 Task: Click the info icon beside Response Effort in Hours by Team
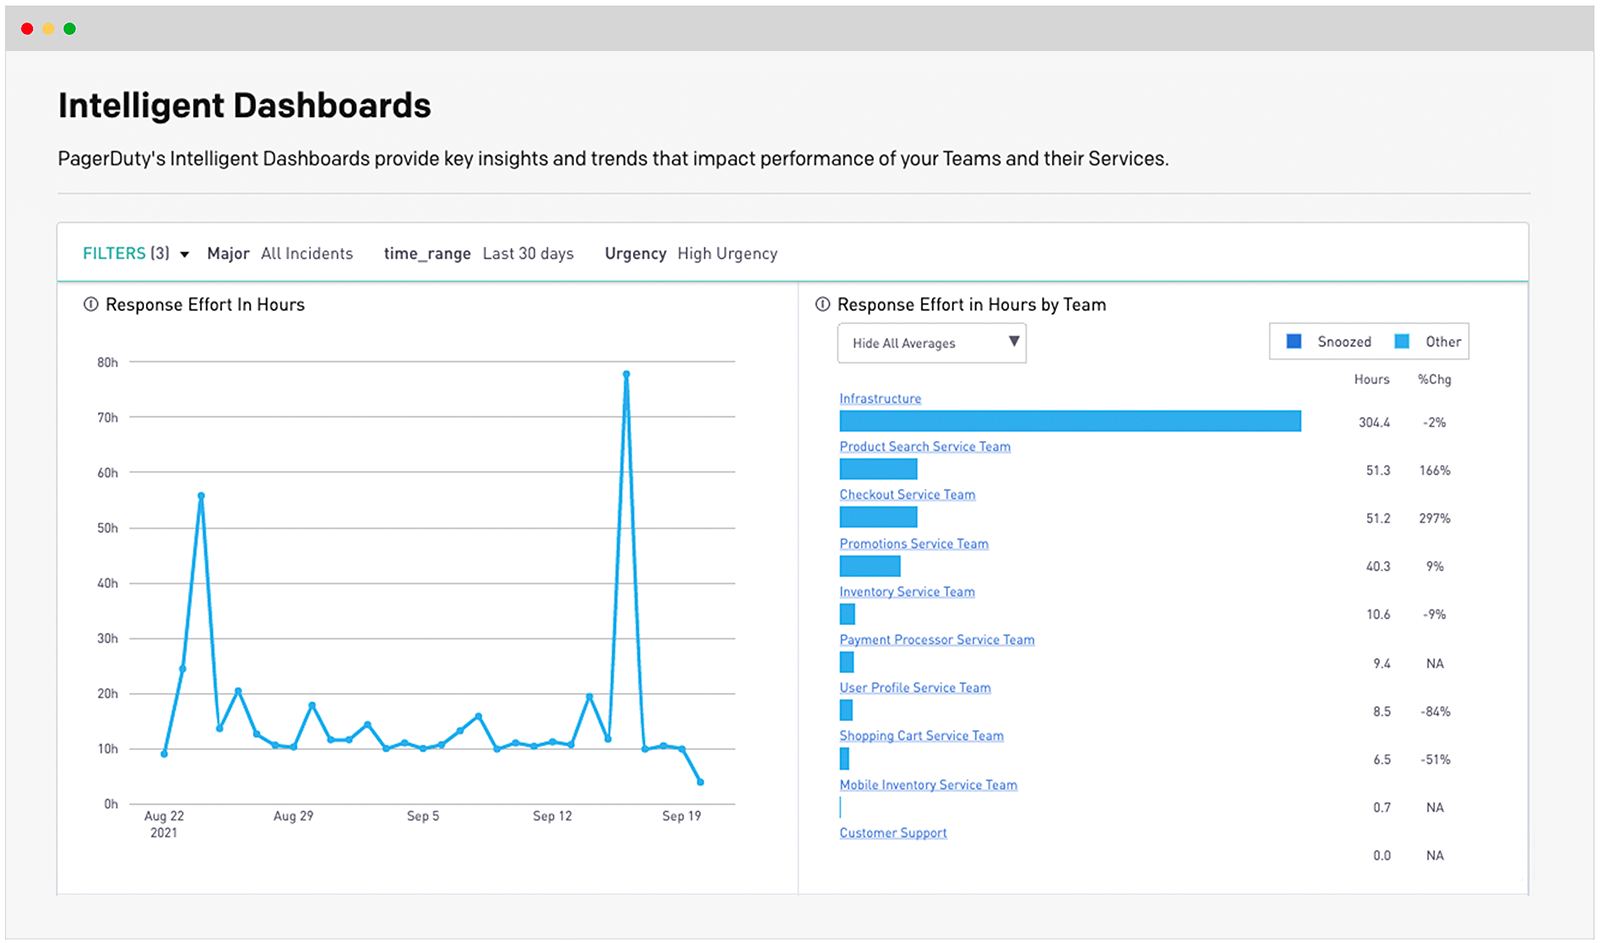[x=823, y=305]
